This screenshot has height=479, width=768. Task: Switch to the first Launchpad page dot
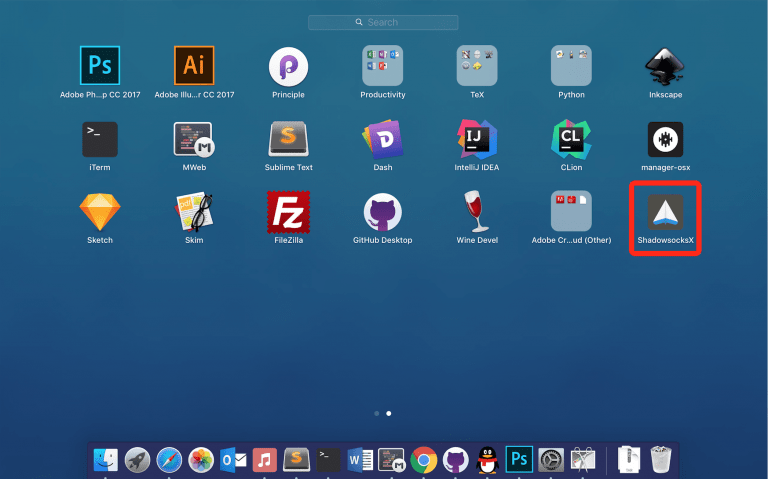(377, 413)
